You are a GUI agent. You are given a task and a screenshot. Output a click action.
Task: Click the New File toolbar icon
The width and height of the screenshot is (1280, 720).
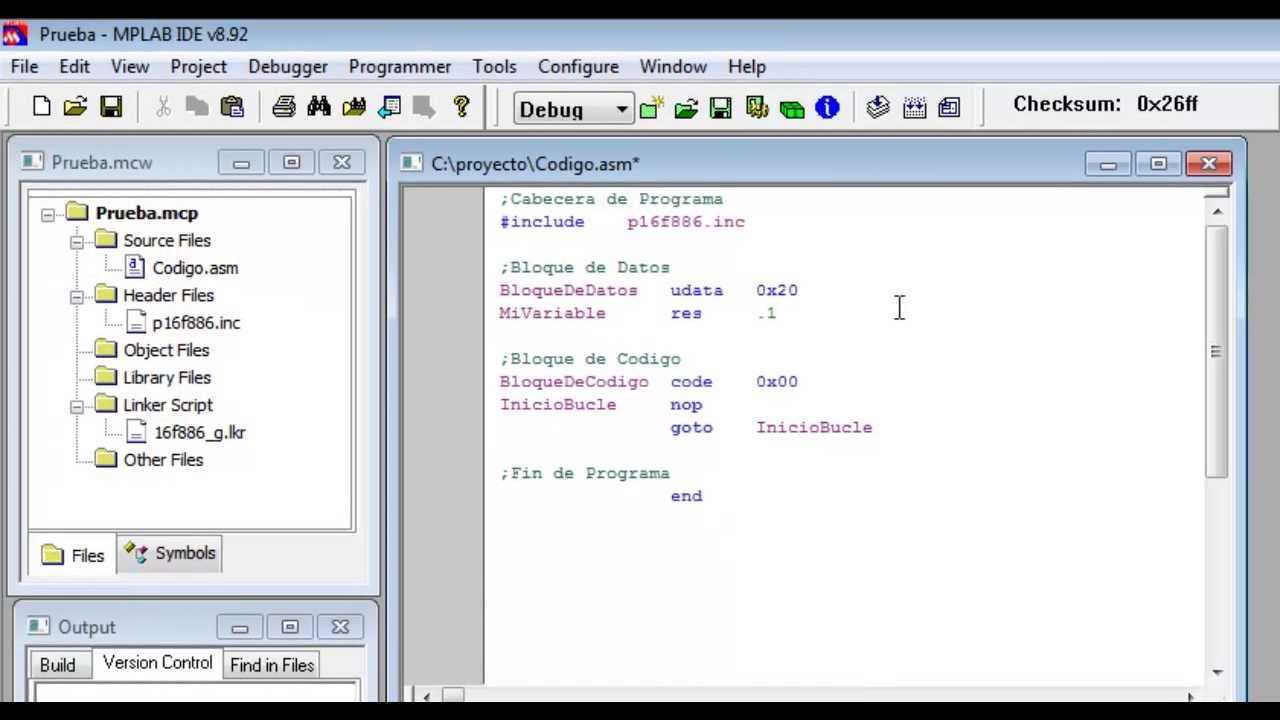[x=41, y=106]
